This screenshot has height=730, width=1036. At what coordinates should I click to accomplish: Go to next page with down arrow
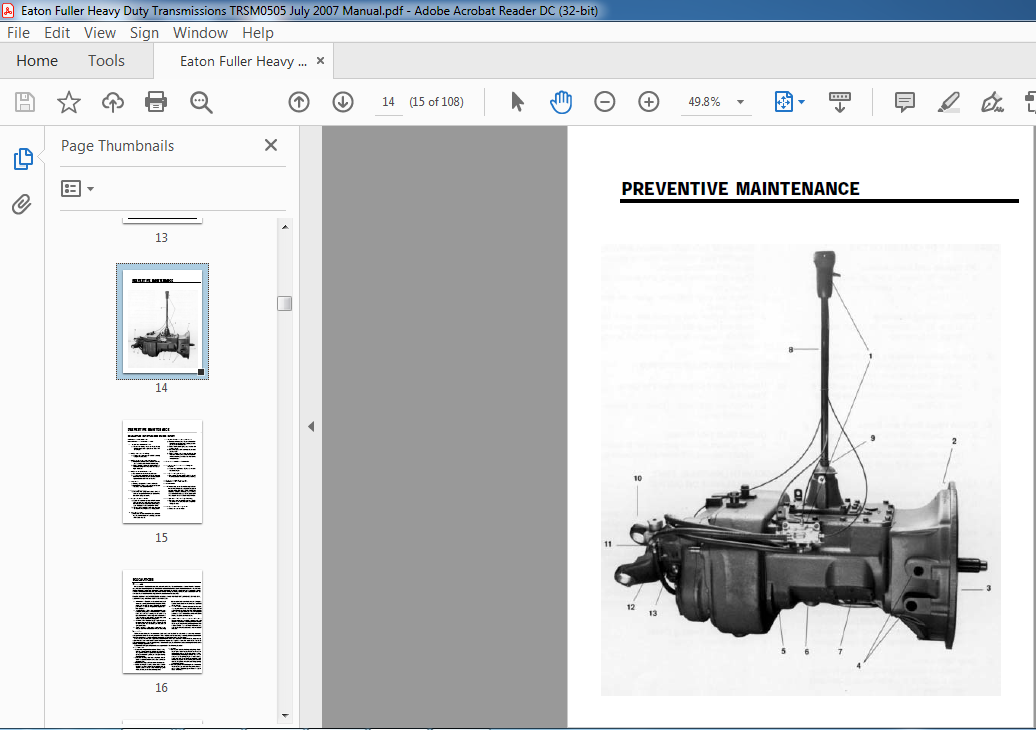click(x=343, y=102)
